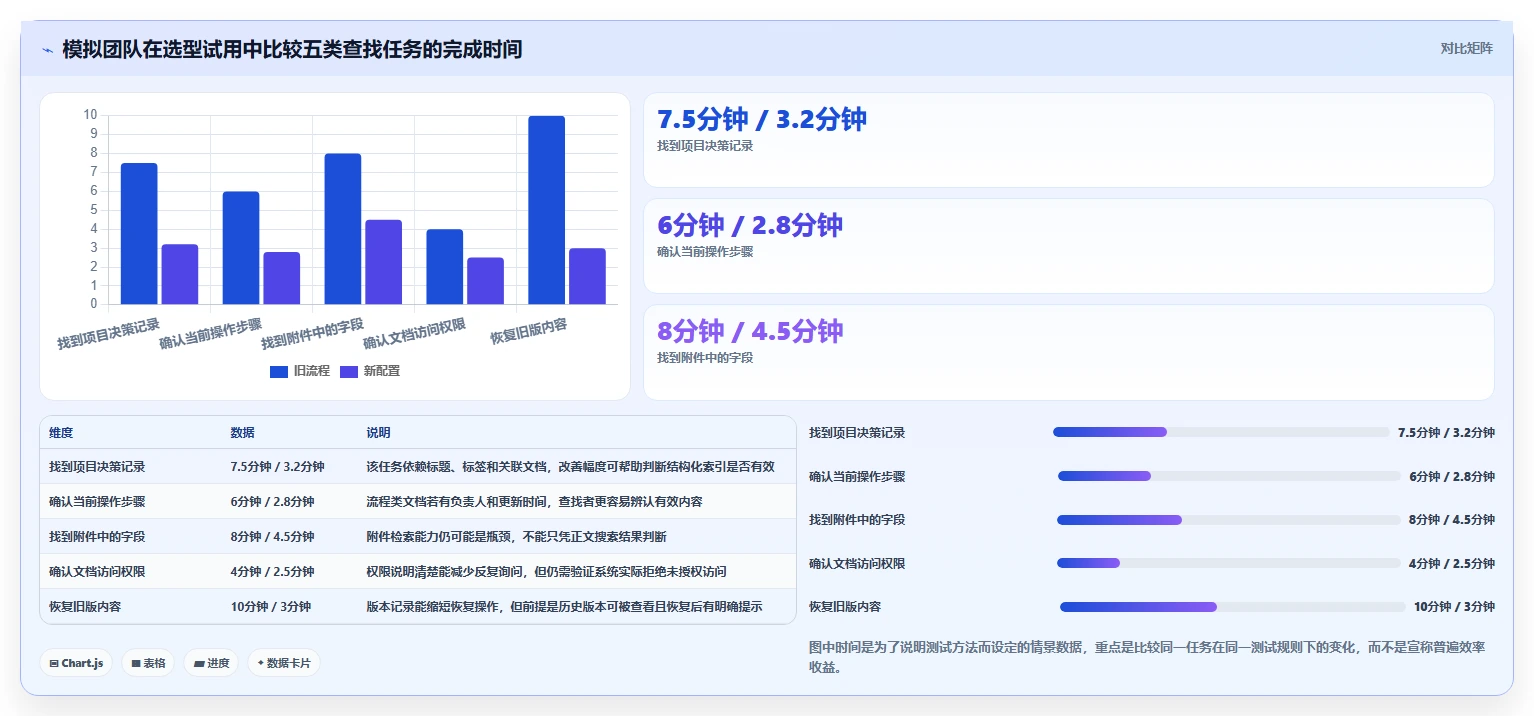
Task: Click the 6分钟 / 2.8分钟 data card value
Action: pos(750,225)
